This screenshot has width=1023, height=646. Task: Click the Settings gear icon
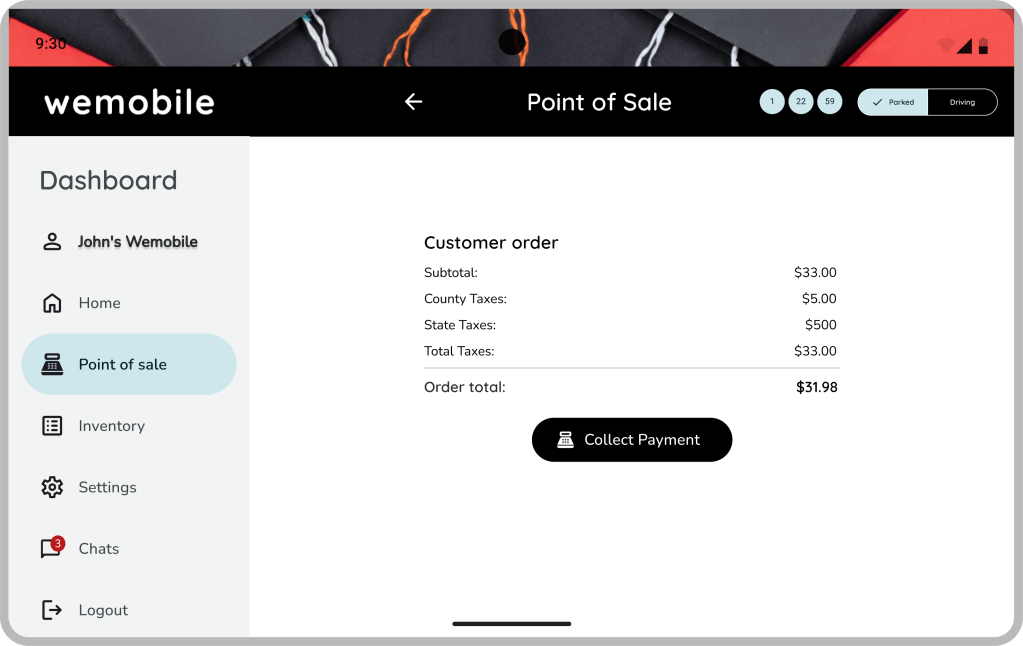52,487
